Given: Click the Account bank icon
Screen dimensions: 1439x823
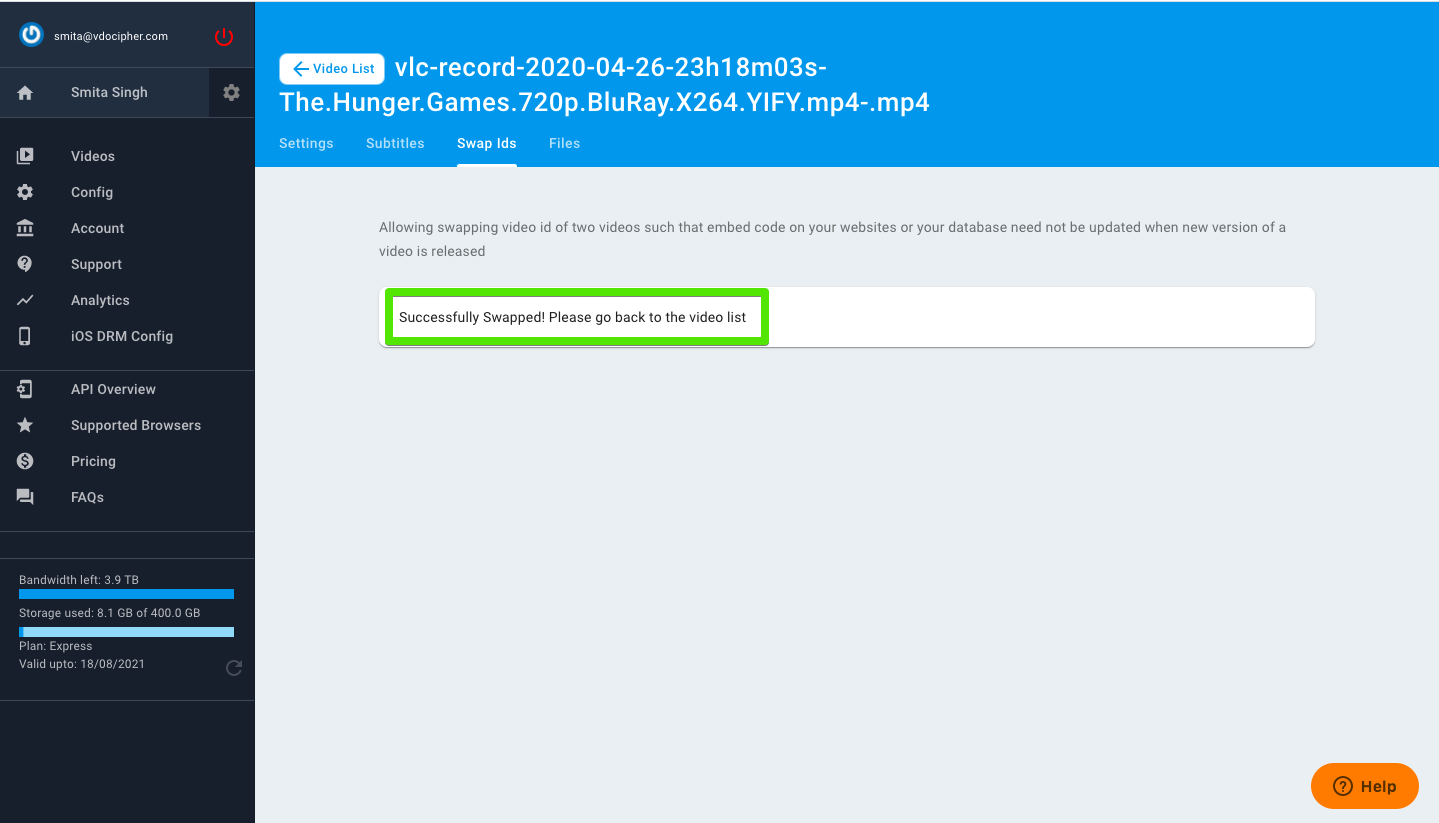Looking at the screenshot, I should [25, 228].
